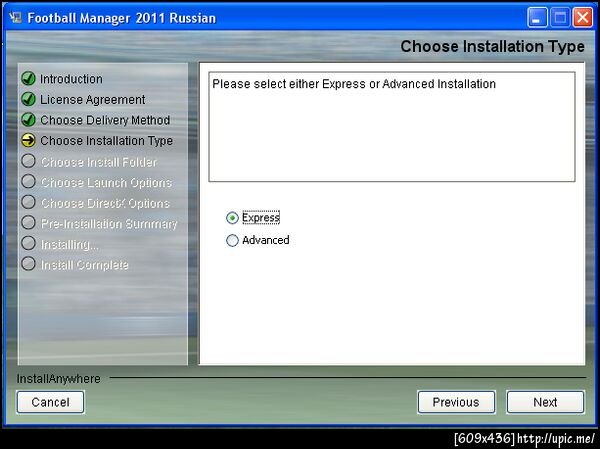Click the Choose Installation Type step label
600x449 pixels.
click(x=106, y=141)
